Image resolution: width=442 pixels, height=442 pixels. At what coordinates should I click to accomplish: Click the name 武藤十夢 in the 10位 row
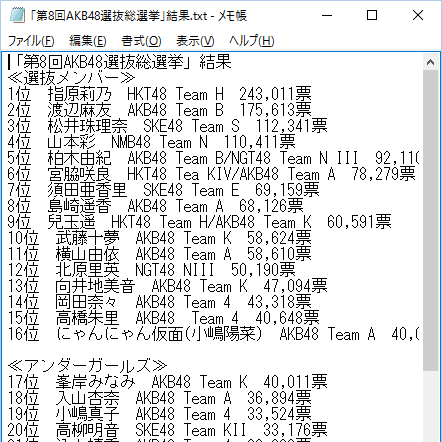tap(87, 238)
